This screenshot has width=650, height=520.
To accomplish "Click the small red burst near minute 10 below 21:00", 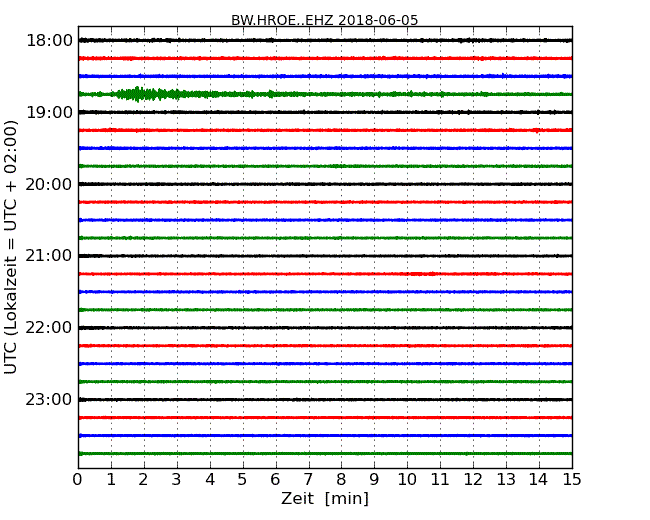I will [422, 274].
